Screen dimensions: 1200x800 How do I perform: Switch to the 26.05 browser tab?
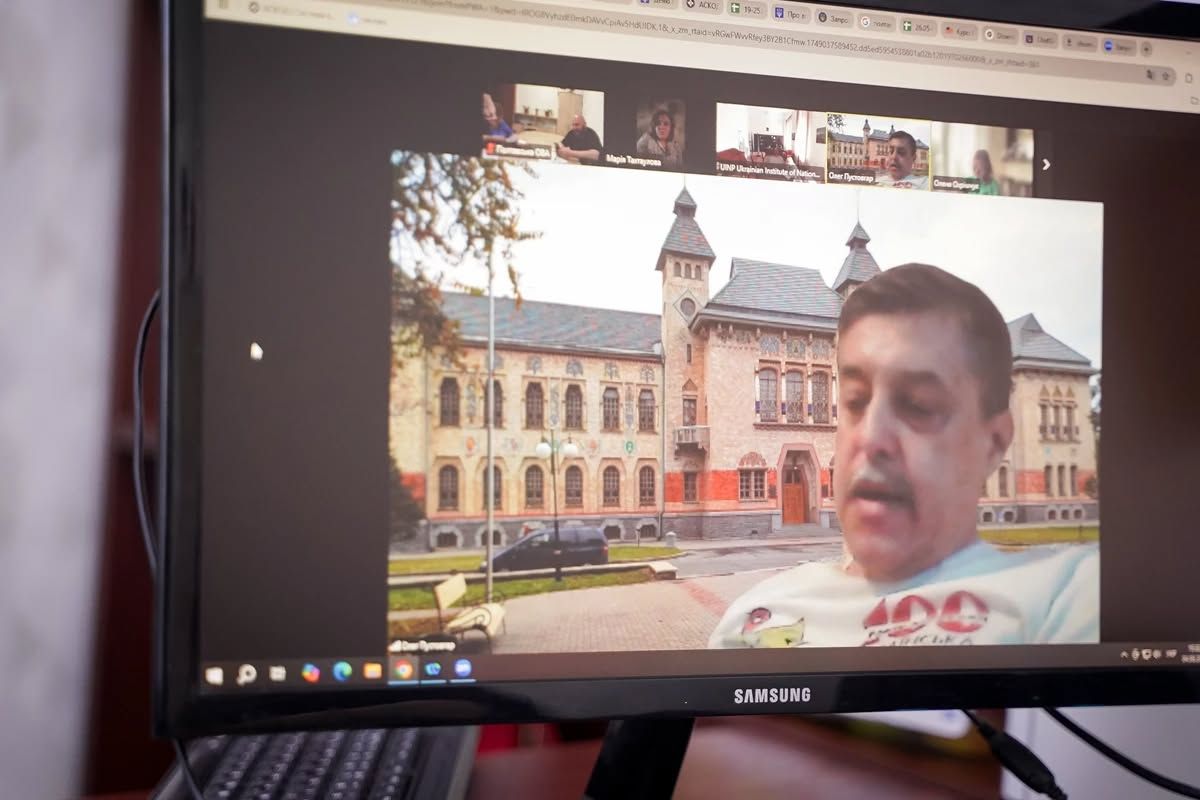pyautogui.click(x=918, y=26)
